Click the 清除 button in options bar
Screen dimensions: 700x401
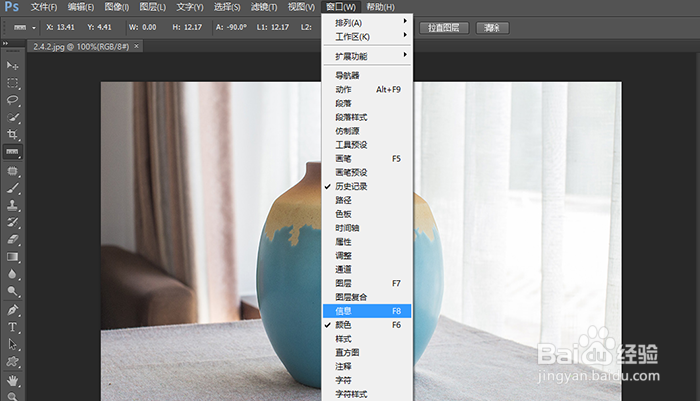coord(492,28)
